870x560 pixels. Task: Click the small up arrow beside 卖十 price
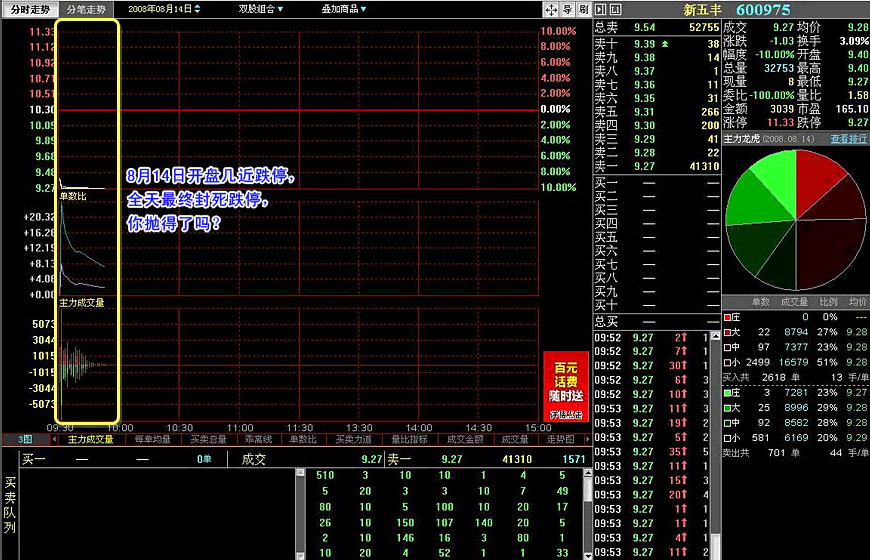tap(665, 44)
